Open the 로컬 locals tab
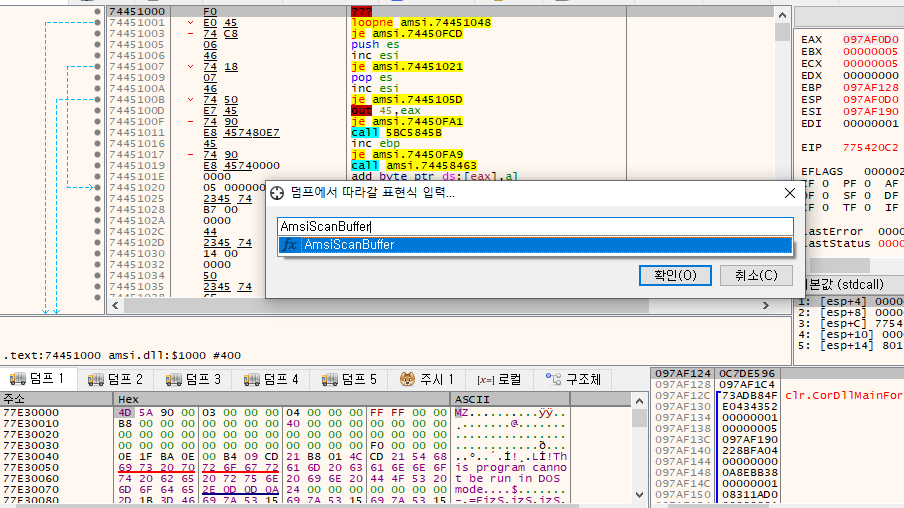 [x=499, y=379]
